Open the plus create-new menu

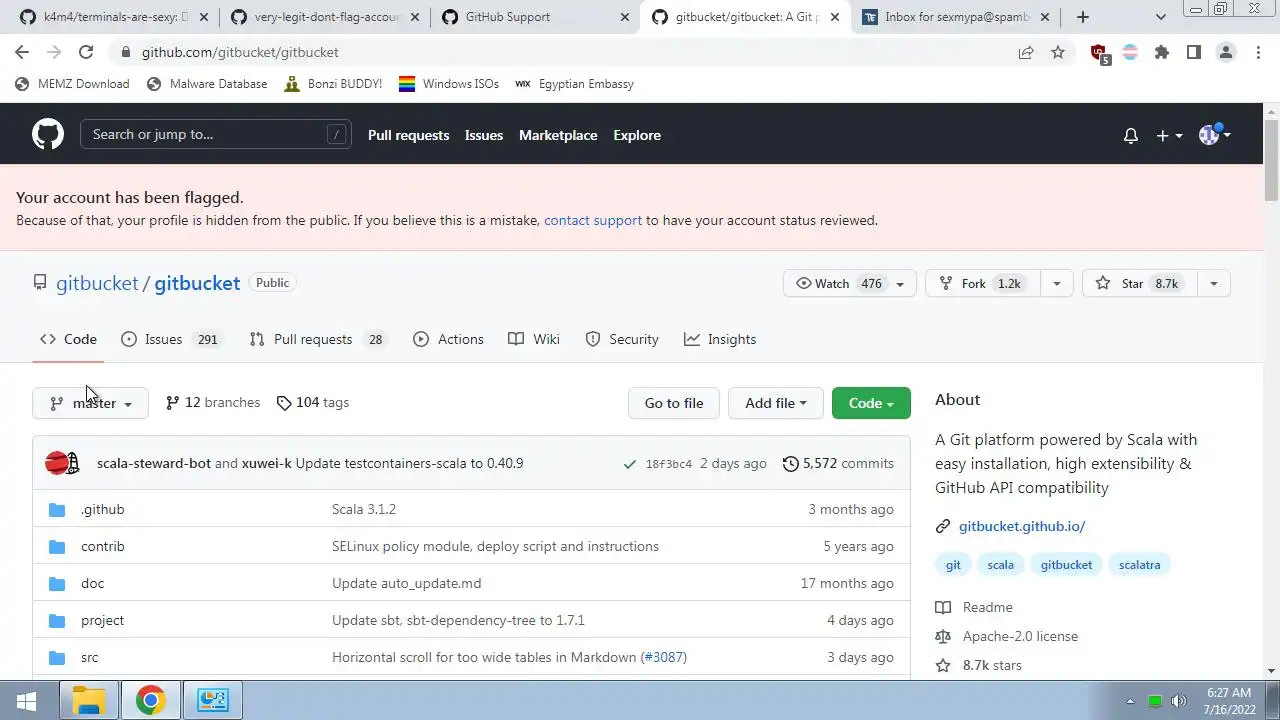pyautogui.click(x=1169, y=135)
